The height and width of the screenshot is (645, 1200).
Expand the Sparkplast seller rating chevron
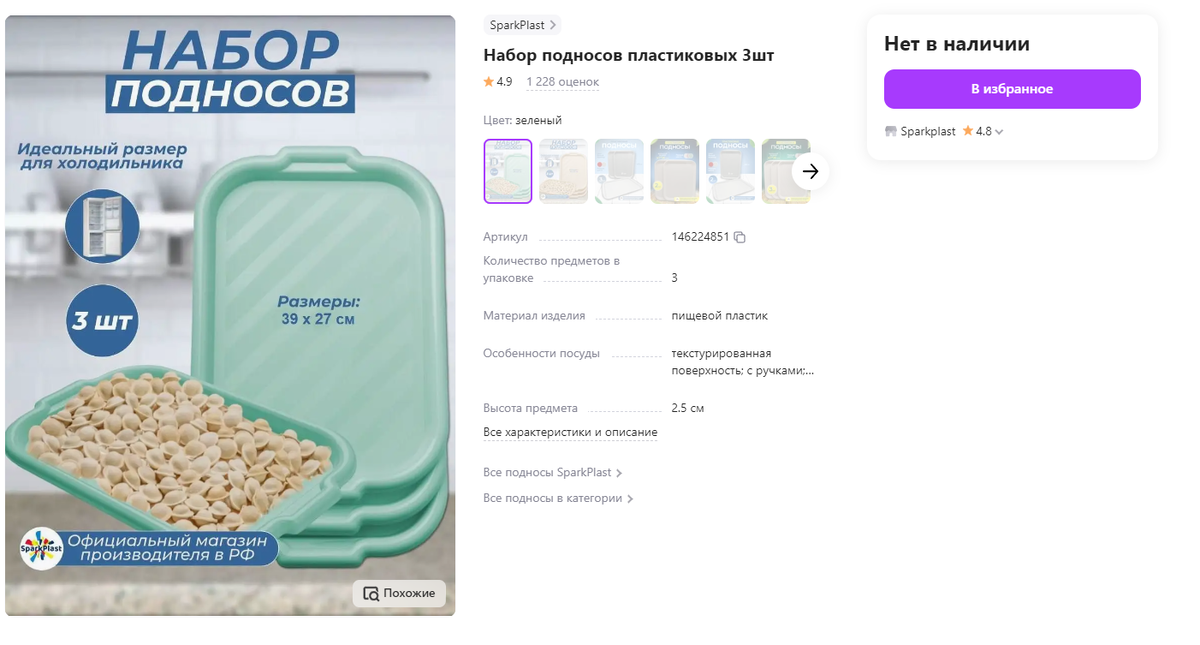(x=999, y=132)
